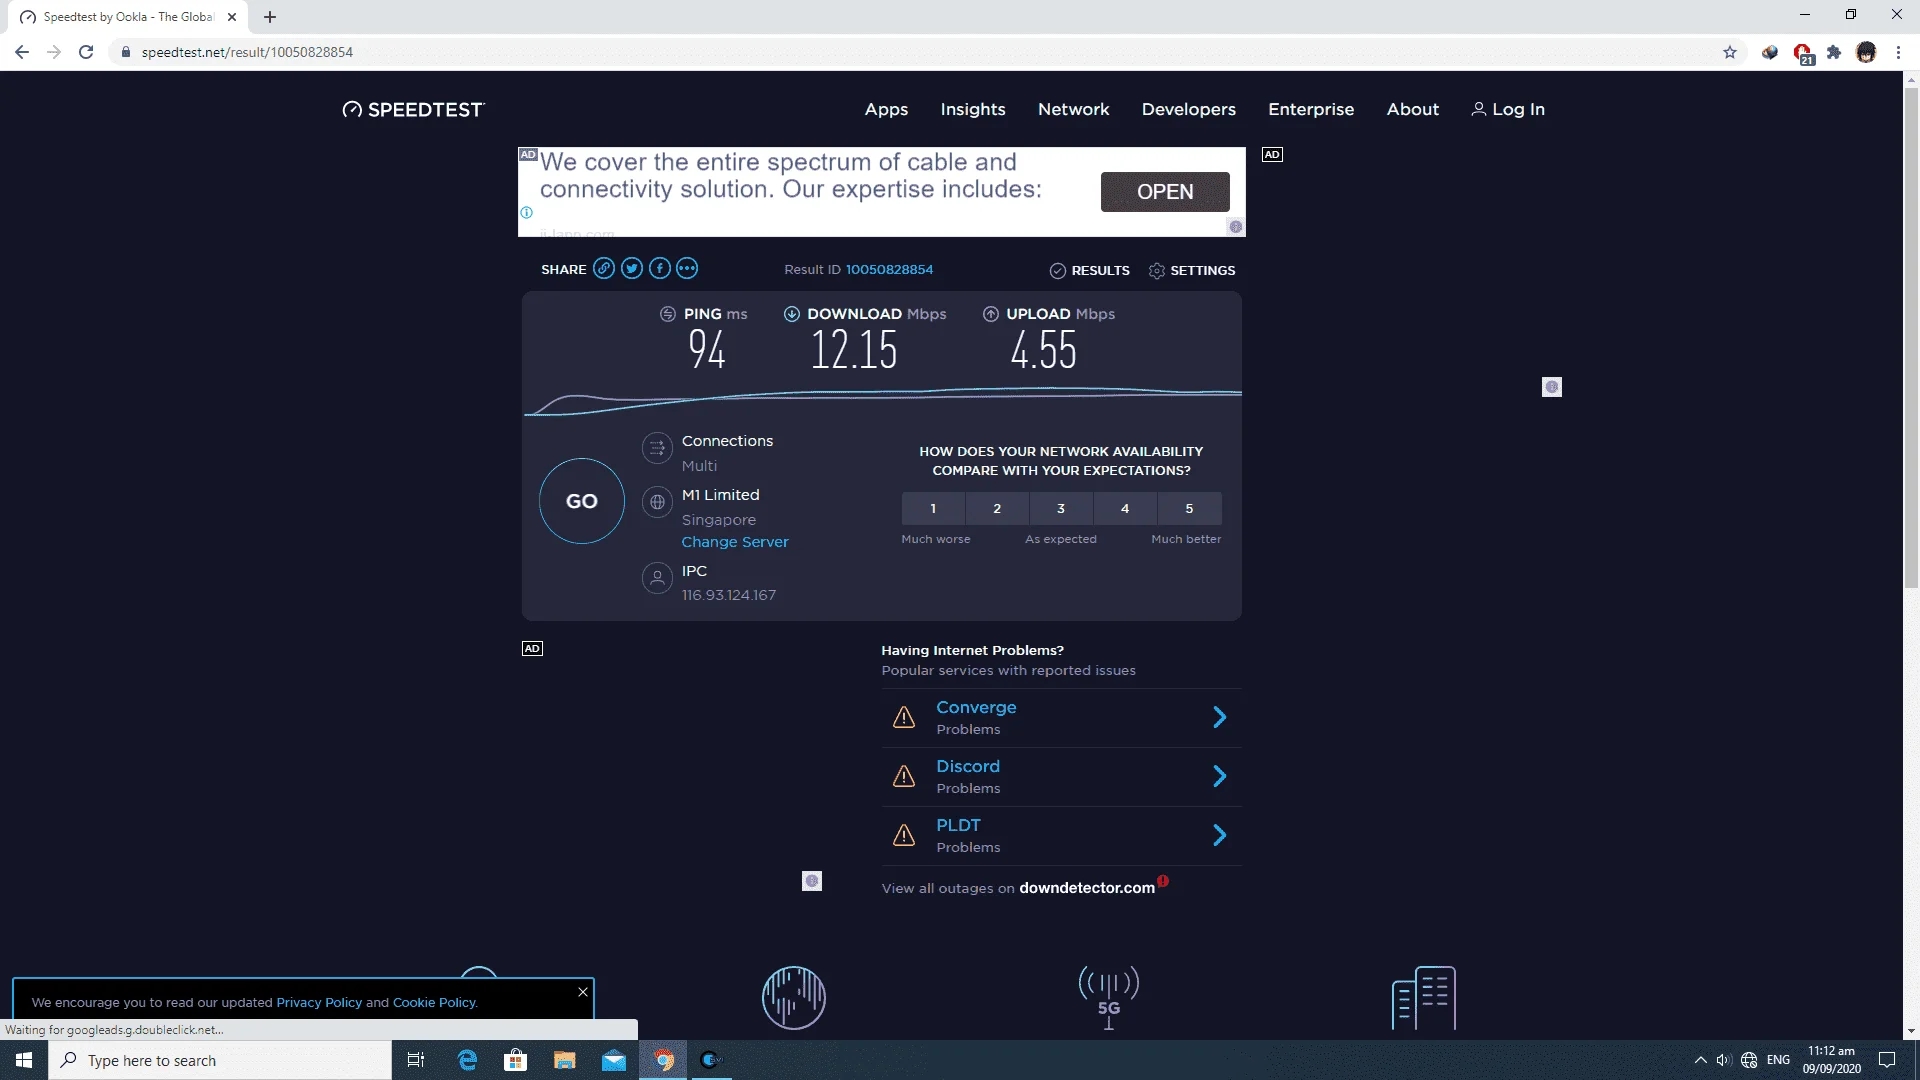Go back to previous page

point(22,52)
